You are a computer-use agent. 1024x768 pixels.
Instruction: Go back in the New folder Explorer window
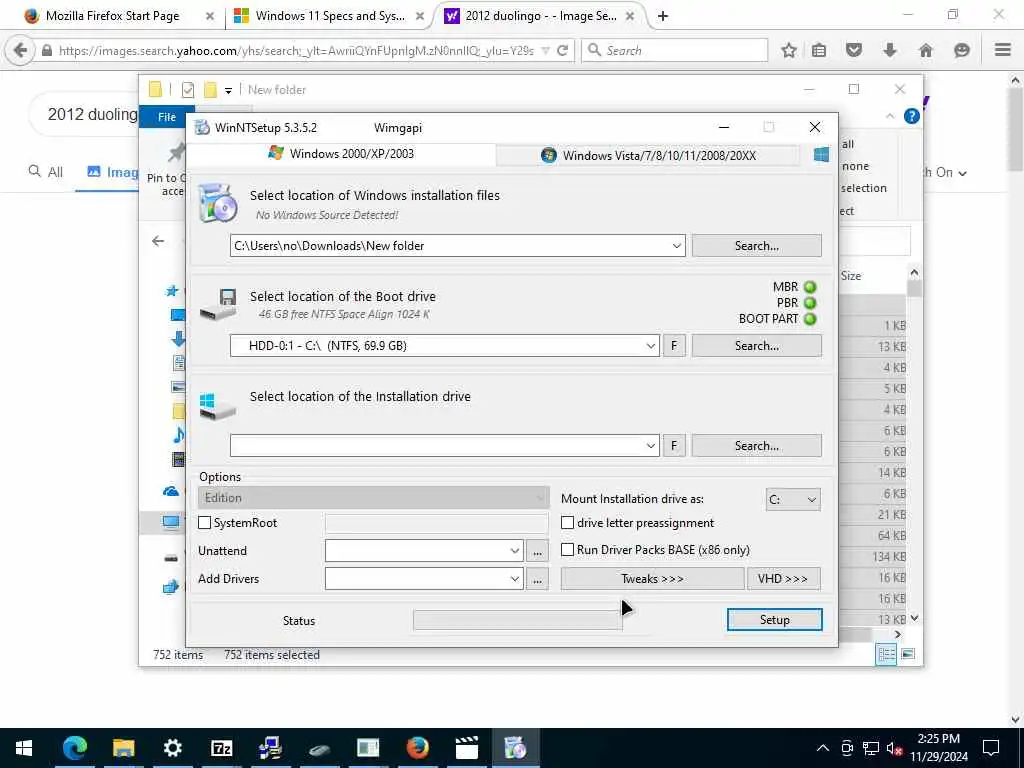pyautogui.click(x=158, y=242)
